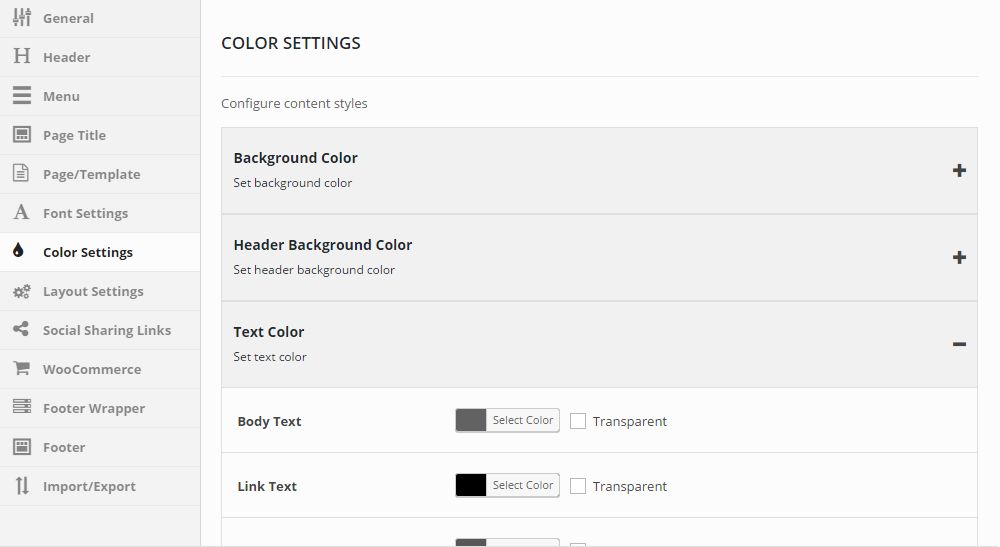Click Select Color button for Link Text

522,485
